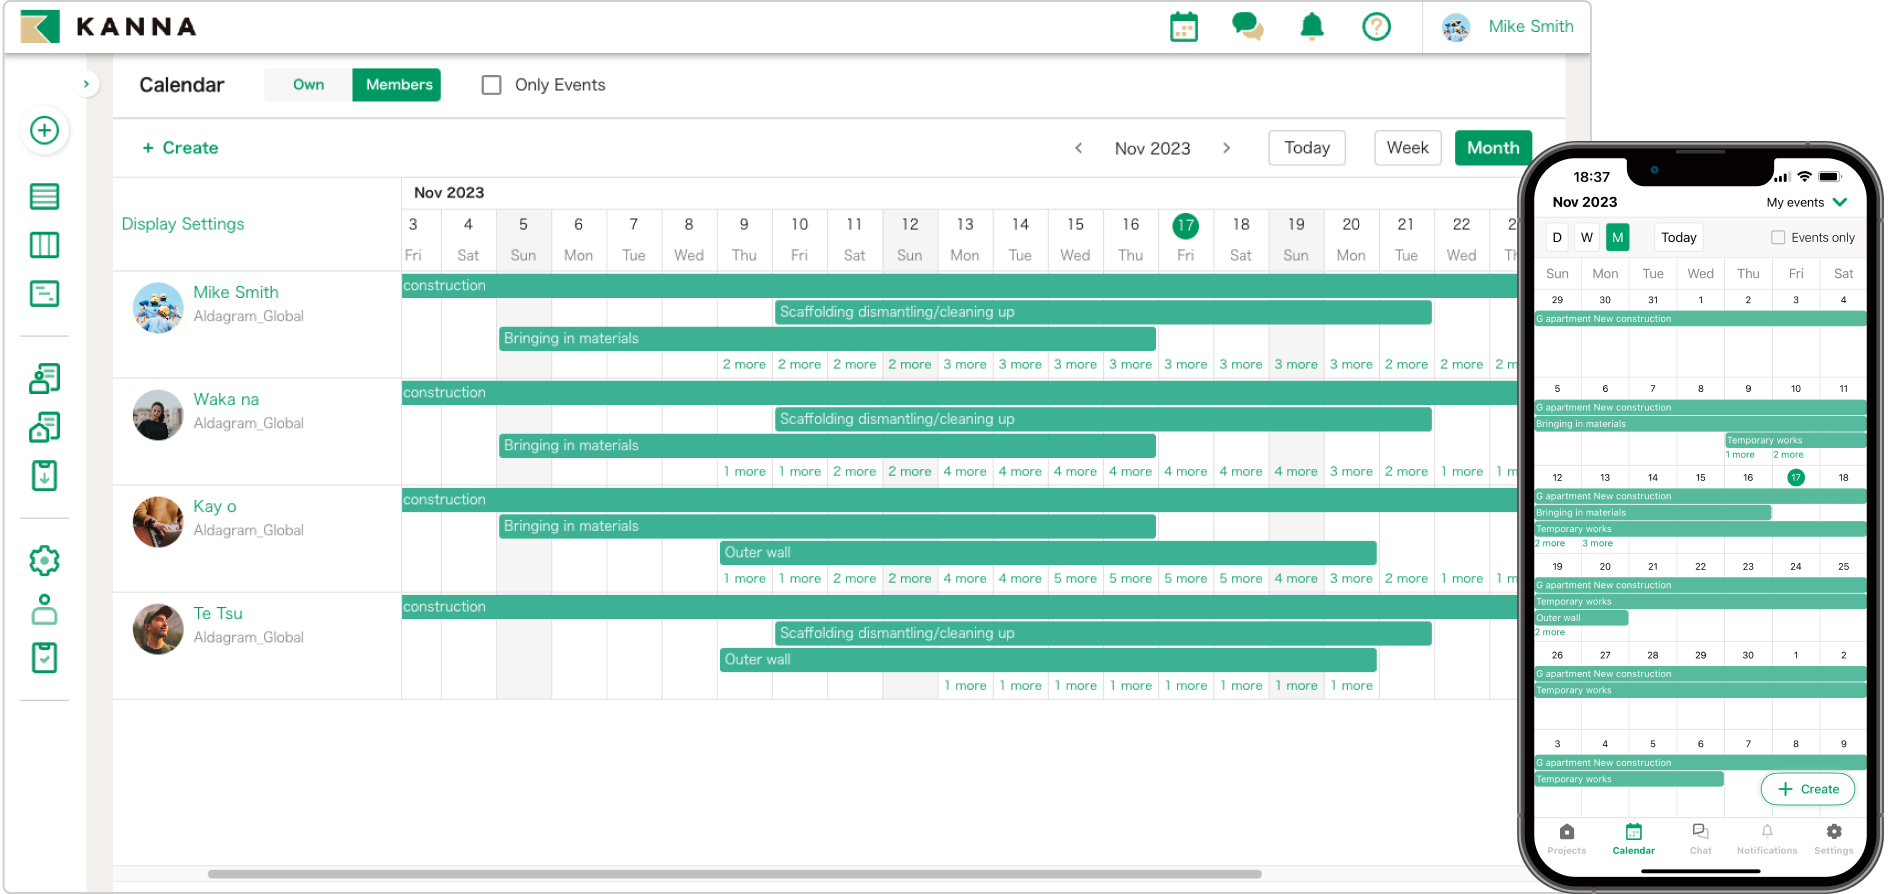The image size is (1890, 894).
Task: Open the person profile sidebar icon
Action: [44, 609]
